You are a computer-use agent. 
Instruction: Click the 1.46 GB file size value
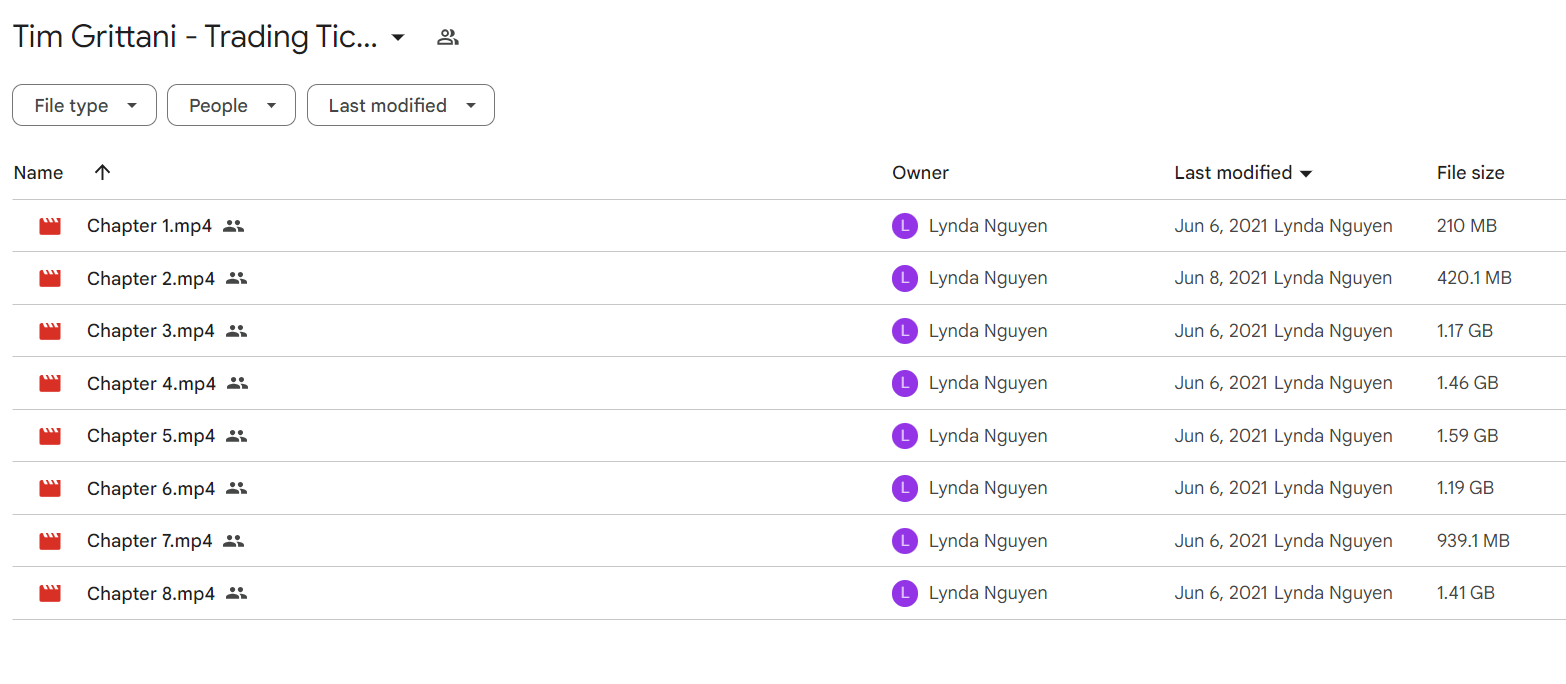pos(1467,383)
